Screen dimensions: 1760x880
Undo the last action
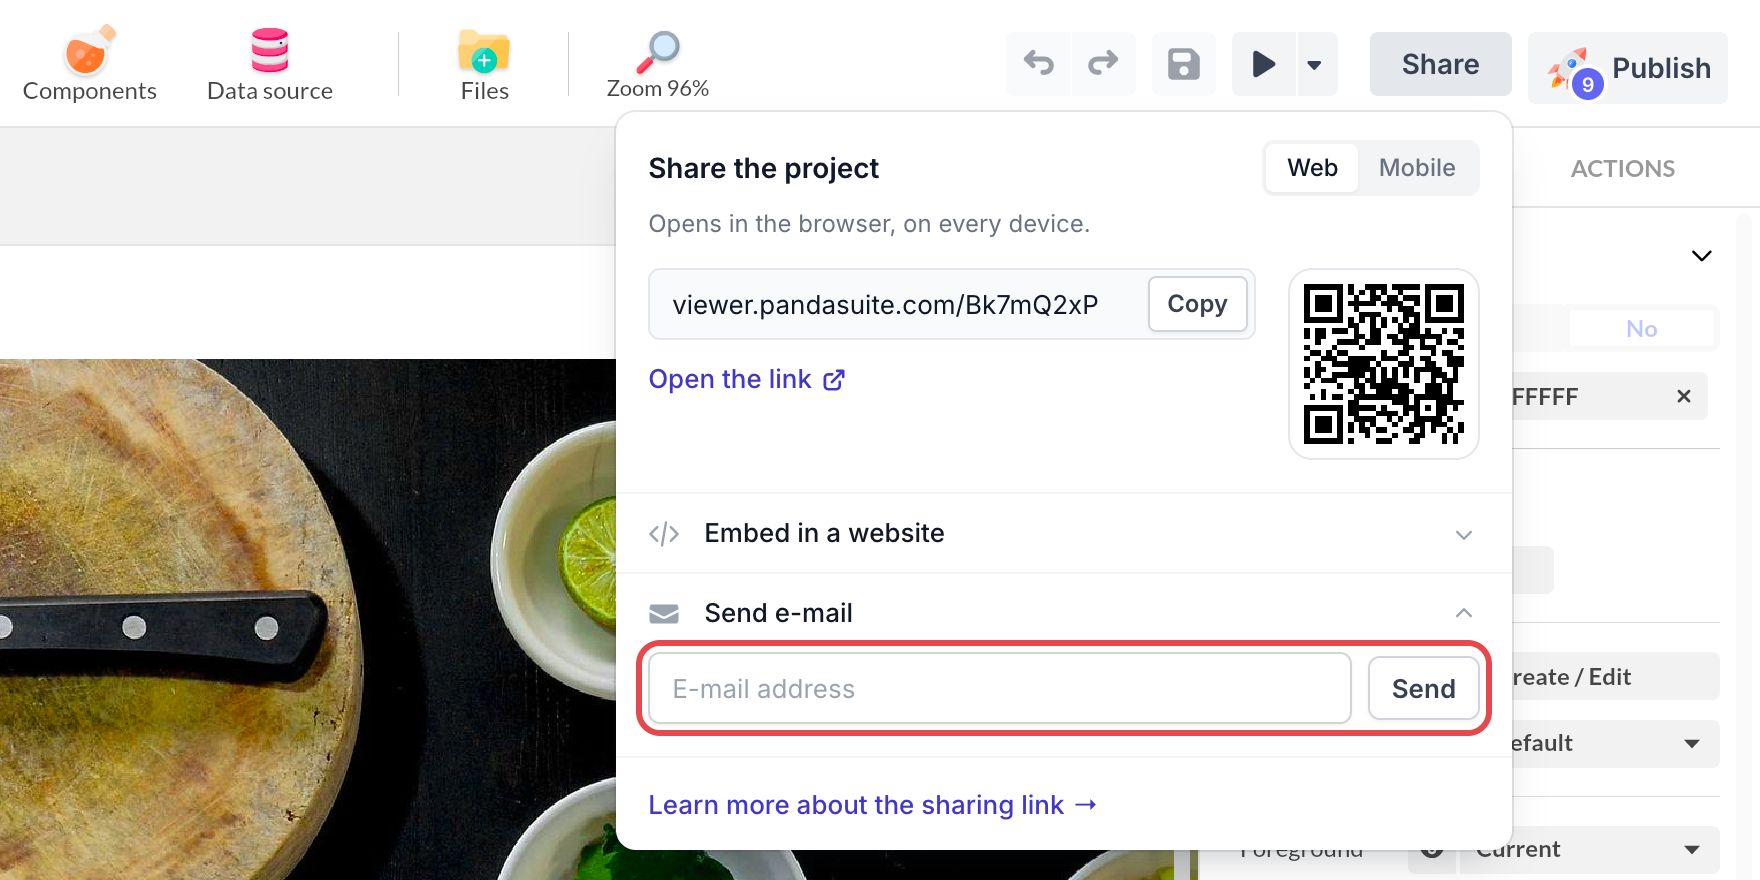click(x=1039, y=64)
